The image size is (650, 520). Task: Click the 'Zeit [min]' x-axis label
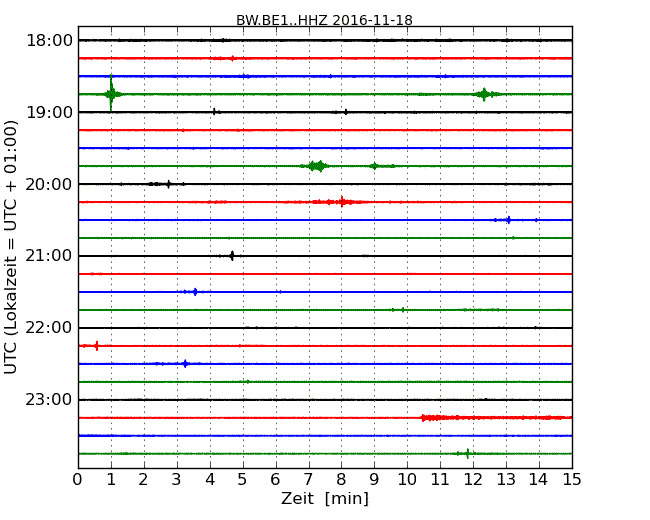325,498
